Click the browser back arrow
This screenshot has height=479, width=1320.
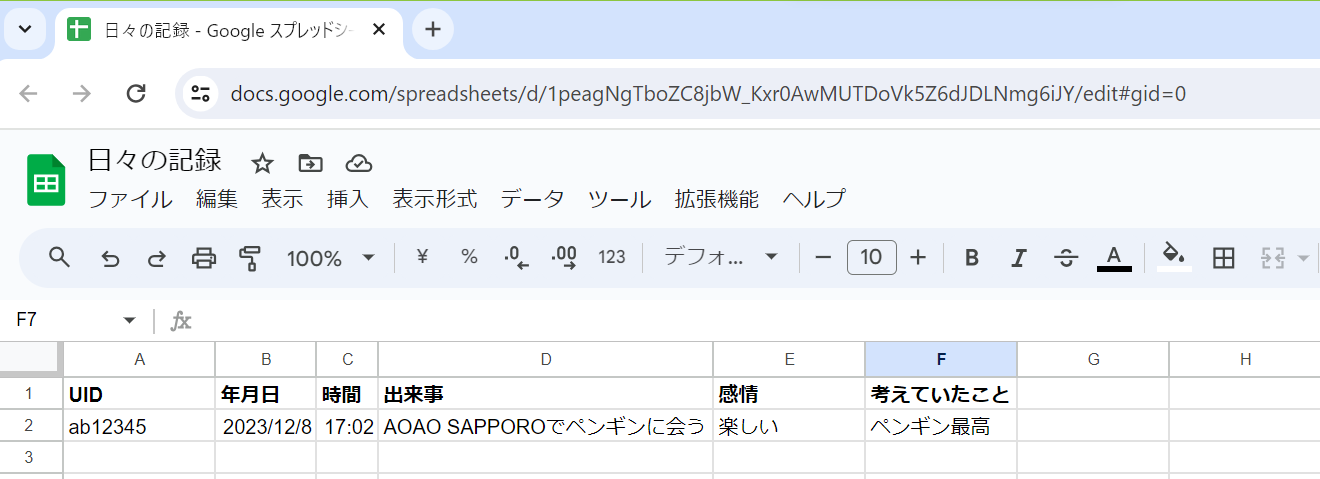28,94
